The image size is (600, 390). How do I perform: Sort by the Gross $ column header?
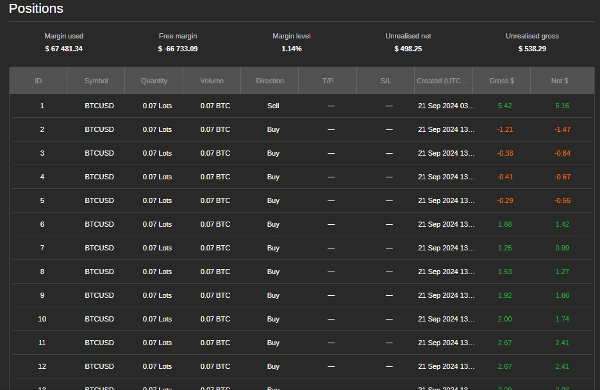tap(502, 81)
